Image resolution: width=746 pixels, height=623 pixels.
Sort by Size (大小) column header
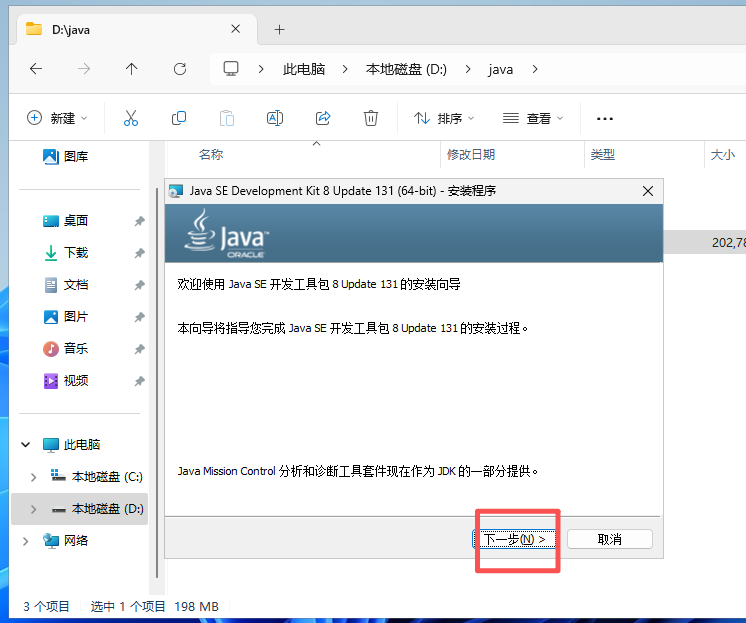click(722, 155)
